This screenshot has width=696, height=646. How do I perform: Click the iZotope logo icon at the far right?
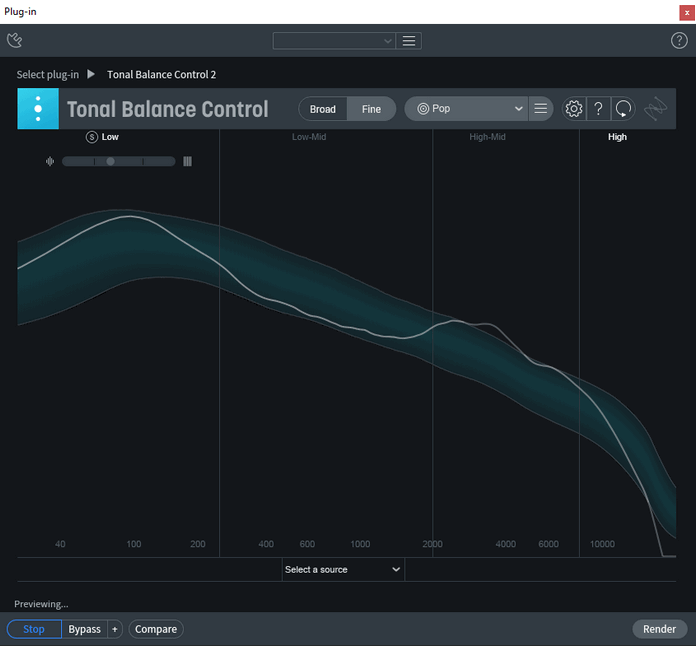tap(657, 109)
